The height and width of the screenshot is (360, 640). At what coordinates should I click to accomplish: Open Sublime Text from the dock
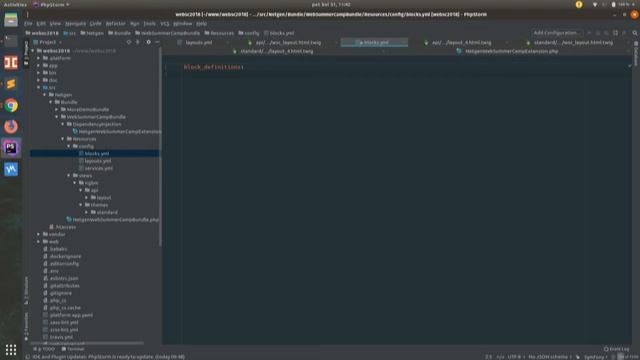click(11, 84)
